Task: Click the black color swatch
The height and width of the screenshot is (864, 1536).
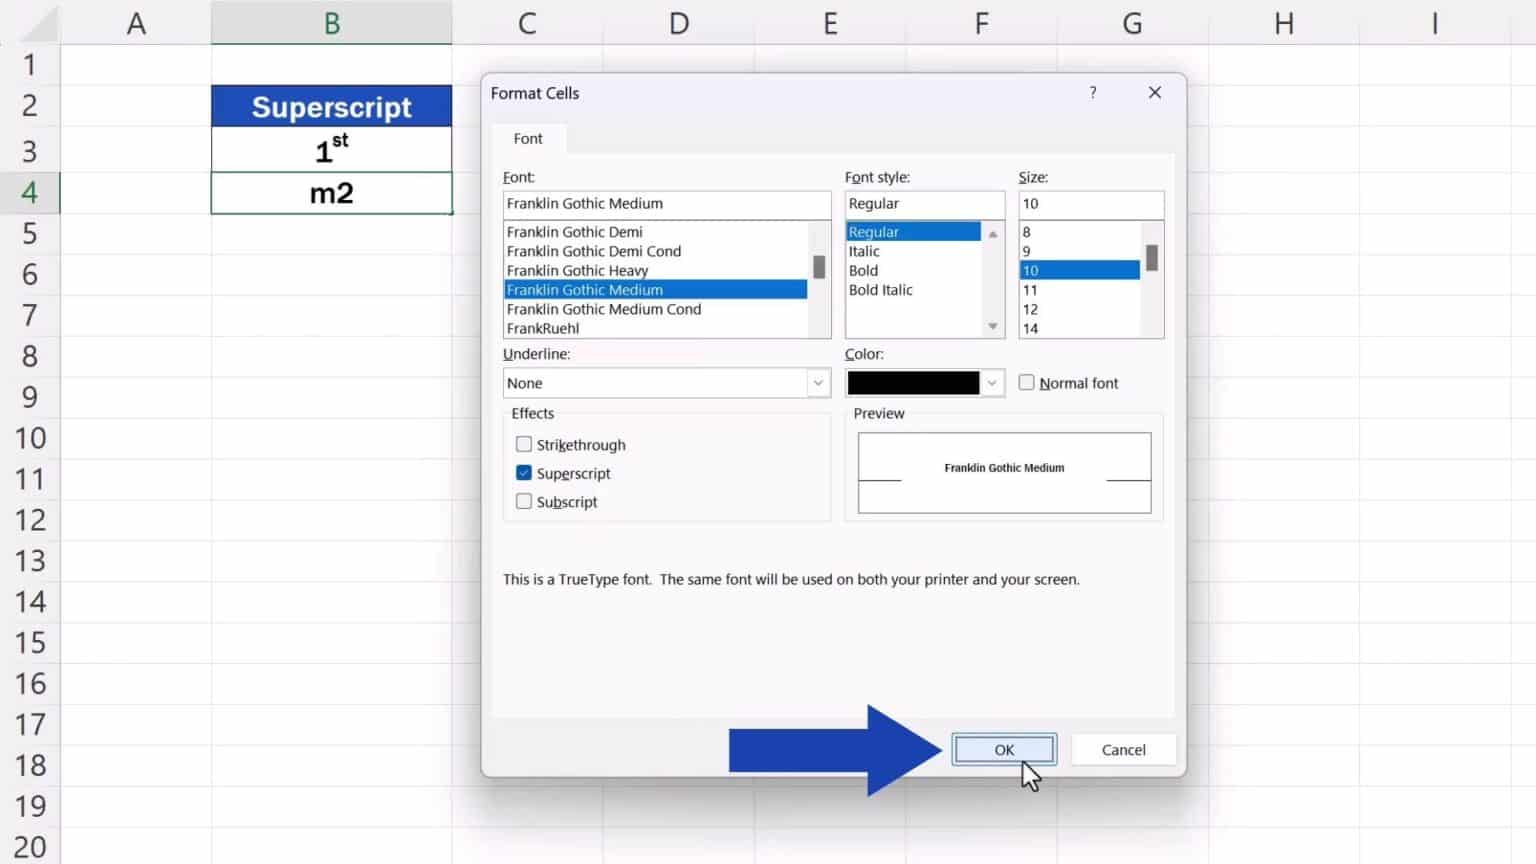Action: point(912,383)
